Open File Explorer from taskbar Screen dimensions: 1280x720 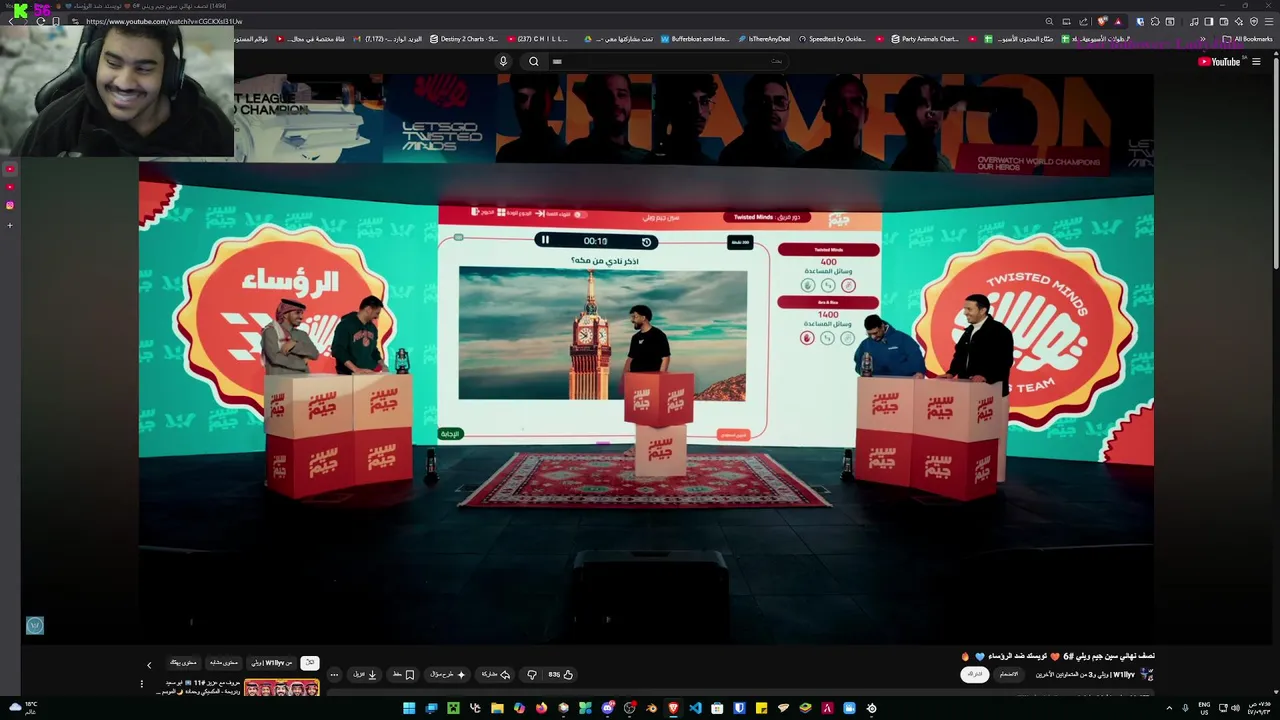tap(497, 708)
